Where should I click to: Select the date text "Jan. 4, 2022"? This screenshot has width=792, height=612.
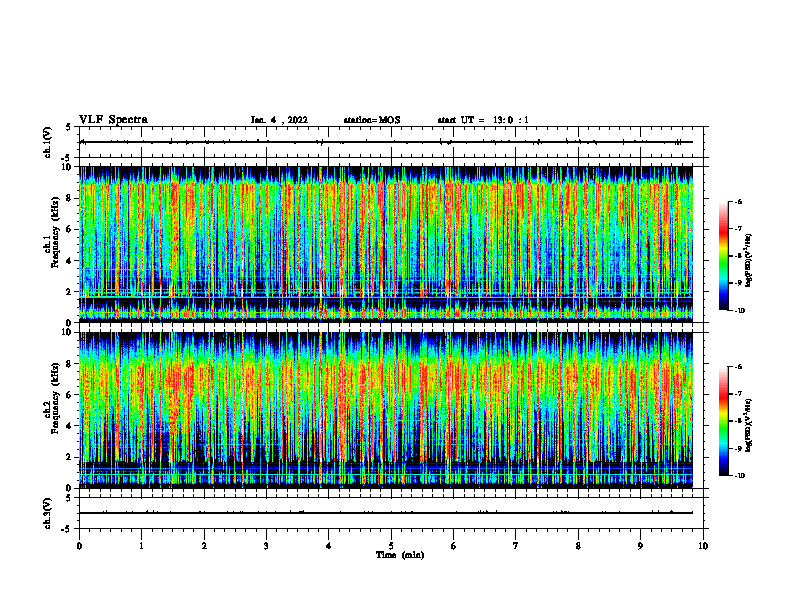tap(279, 120)
